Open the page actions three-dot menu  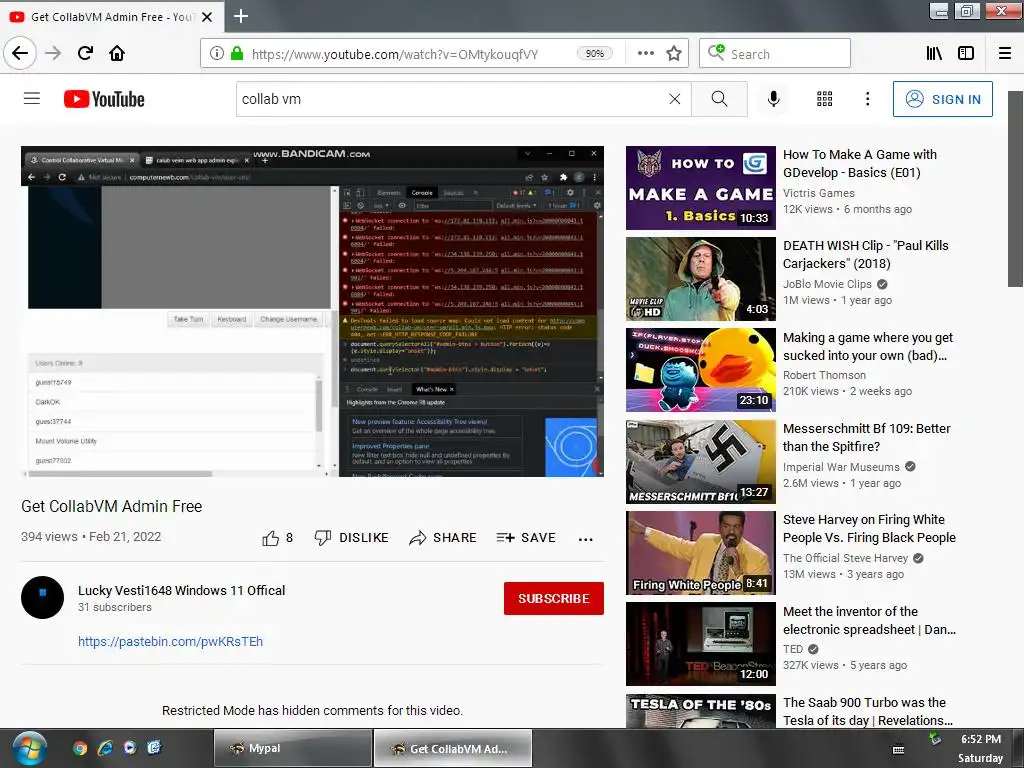645,54
